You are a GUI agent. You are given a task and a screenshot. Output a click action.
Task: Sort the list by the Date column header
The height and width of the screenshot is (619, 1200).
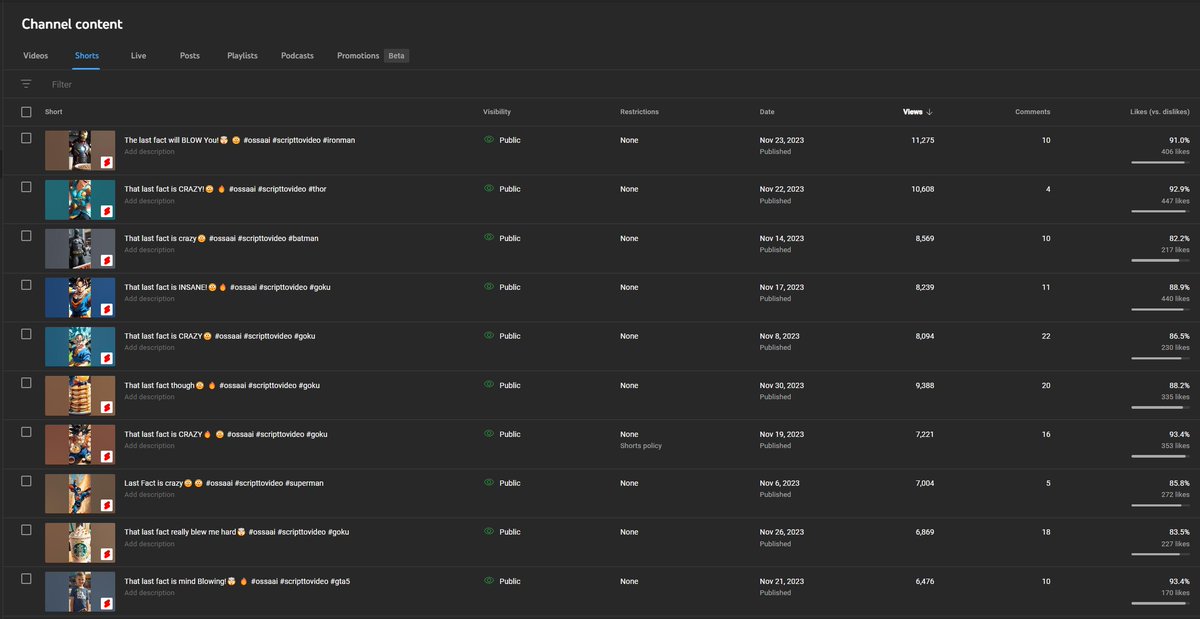(767, 112)
